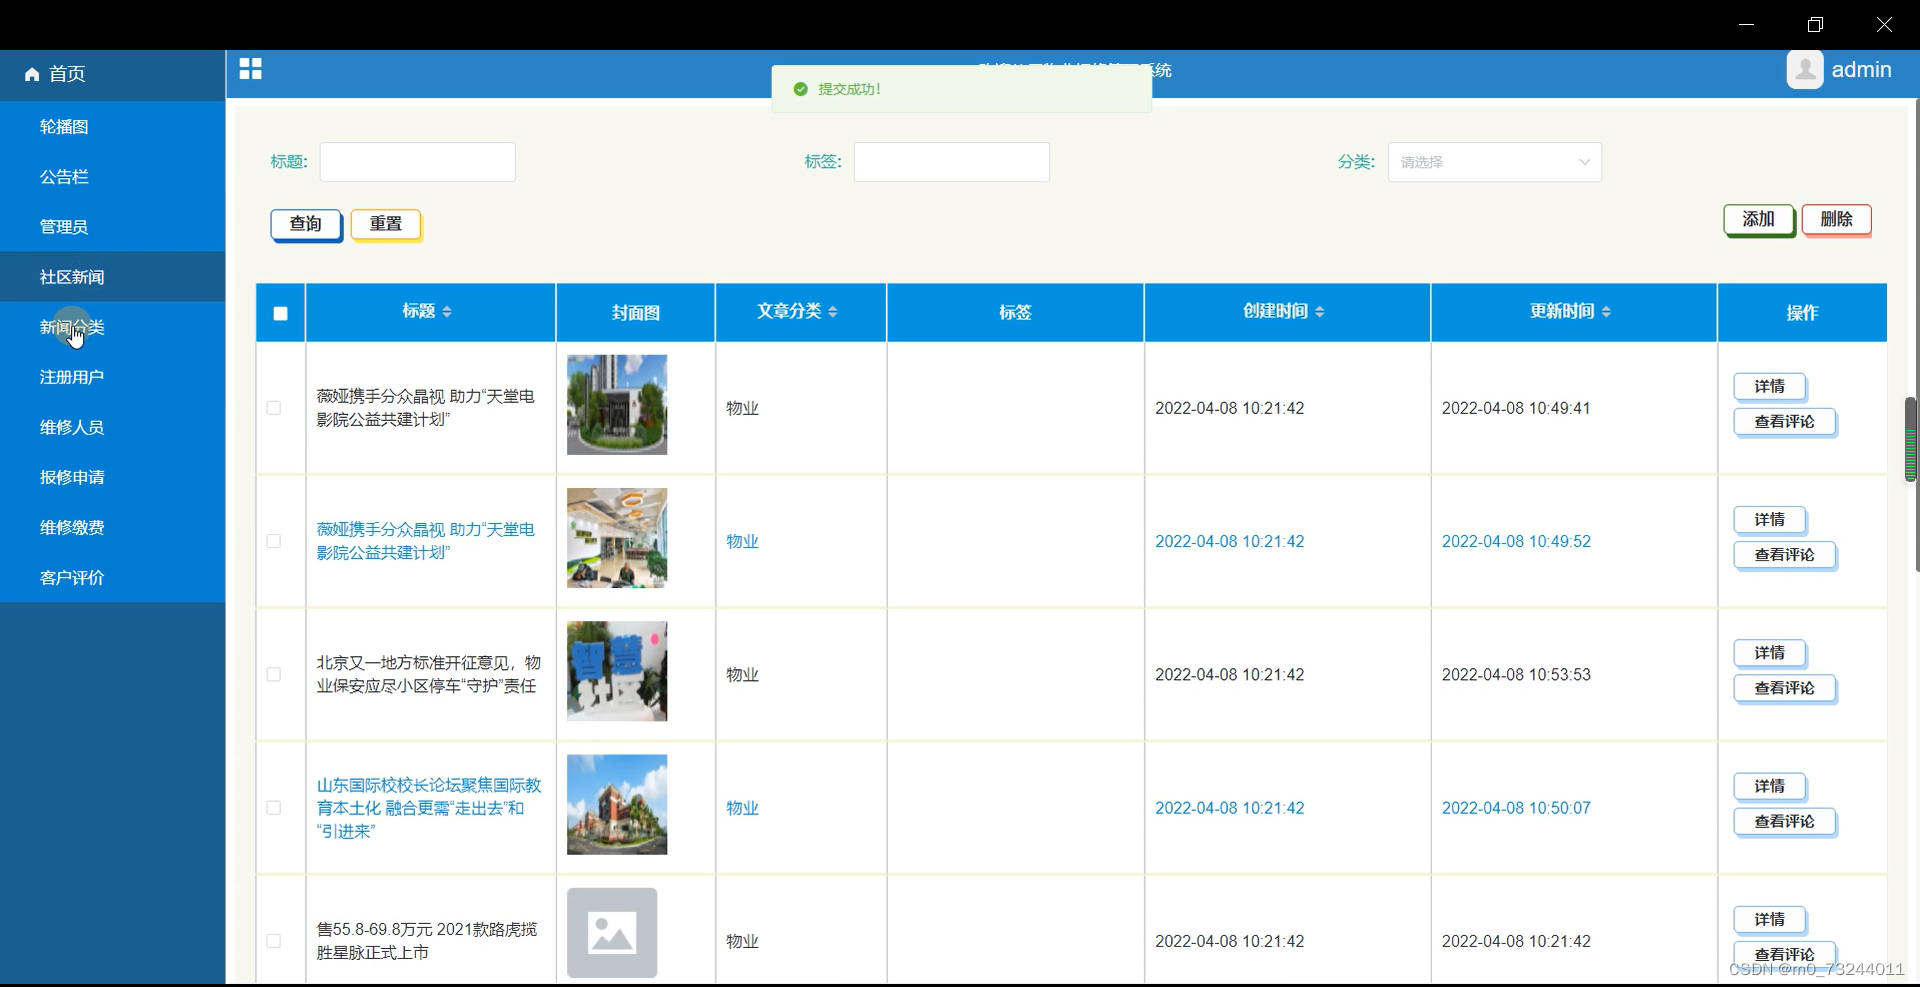This screenshot has height=987, width=1920.
Task: Click the sort chevrons on 文章分类 column
Action: click(x=834, y=311)
